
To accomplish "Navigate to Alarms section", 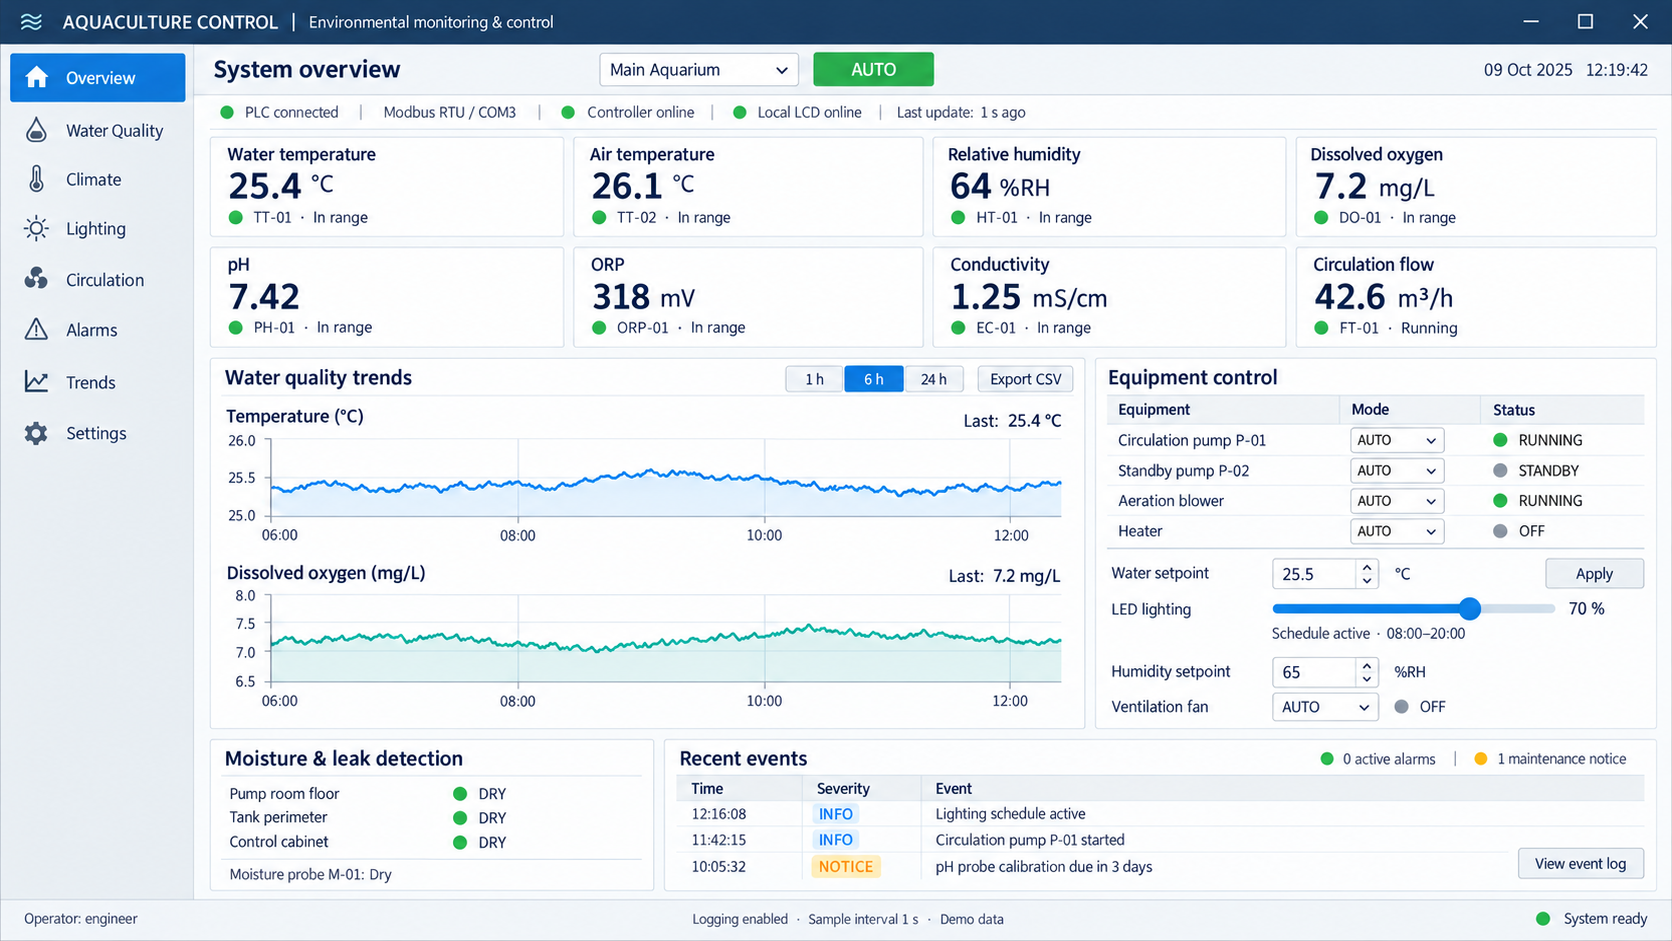I will pos(97,330).
